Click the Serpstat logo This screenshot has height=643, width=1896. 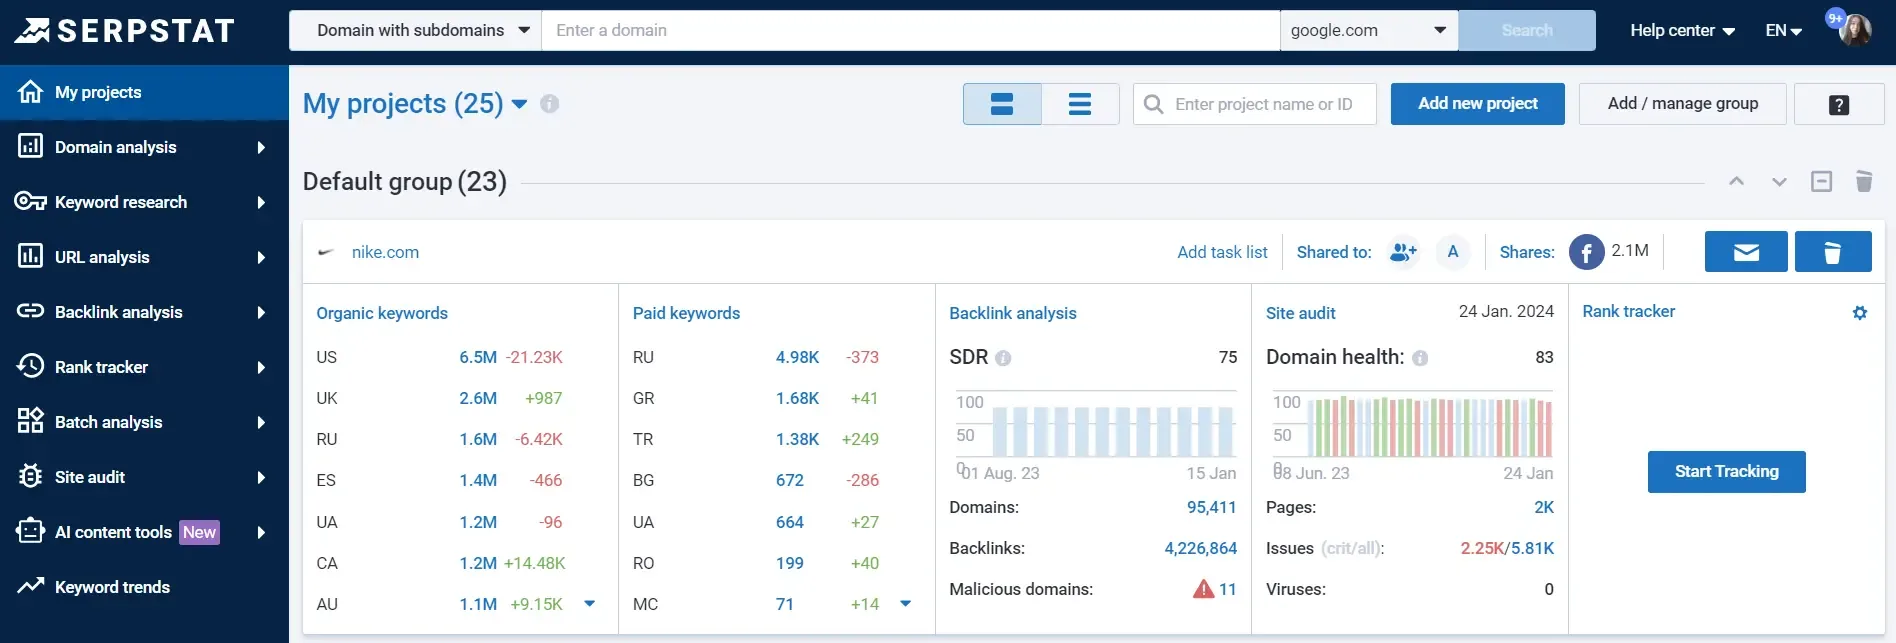click(124, 31)
